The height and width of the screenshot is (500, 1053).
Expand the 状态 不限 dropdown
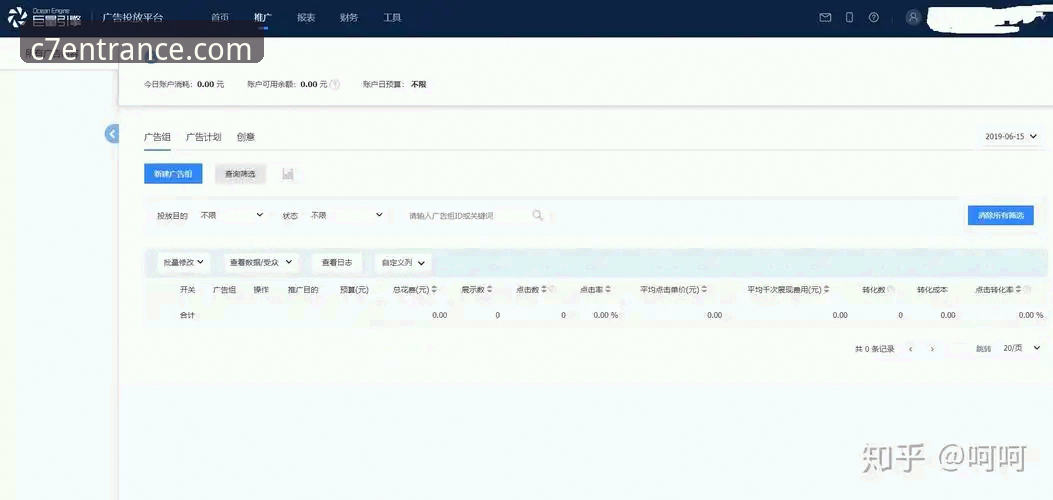[x=347, y=215]
